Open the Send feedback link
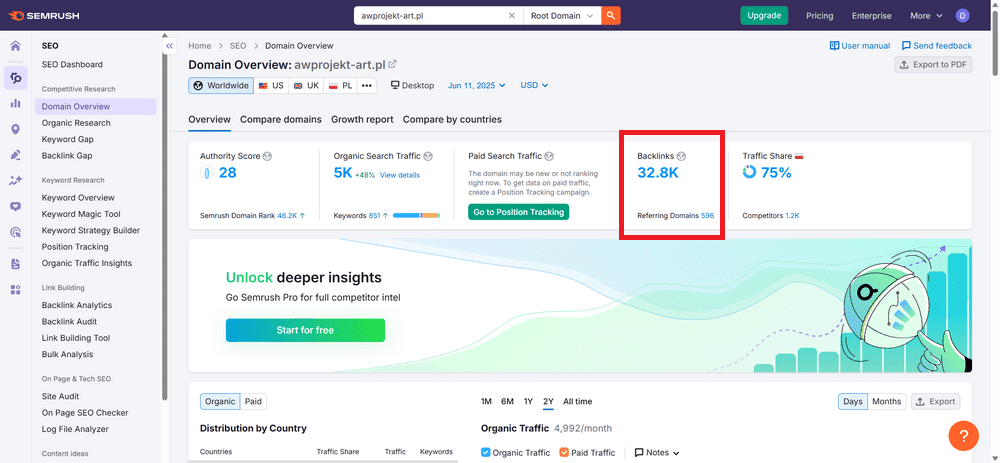The width and height of the screenshot is (1000, 463). pos(937,46)
